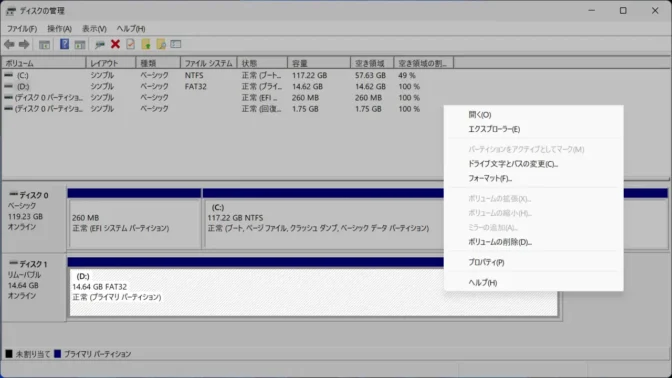
Task: Click the Disk Management title bar icon
Action: 11,11
